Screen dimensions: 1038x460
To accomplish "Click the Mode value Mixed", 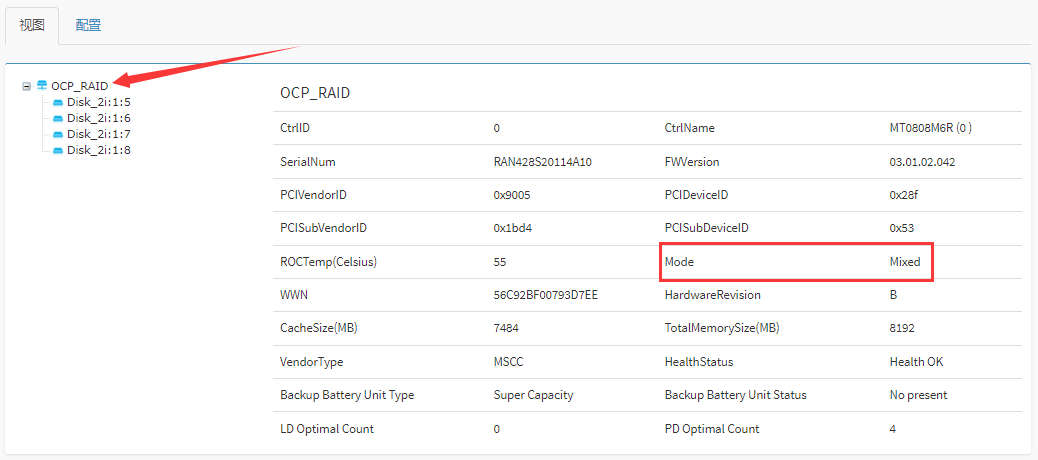I will (904, 262).
